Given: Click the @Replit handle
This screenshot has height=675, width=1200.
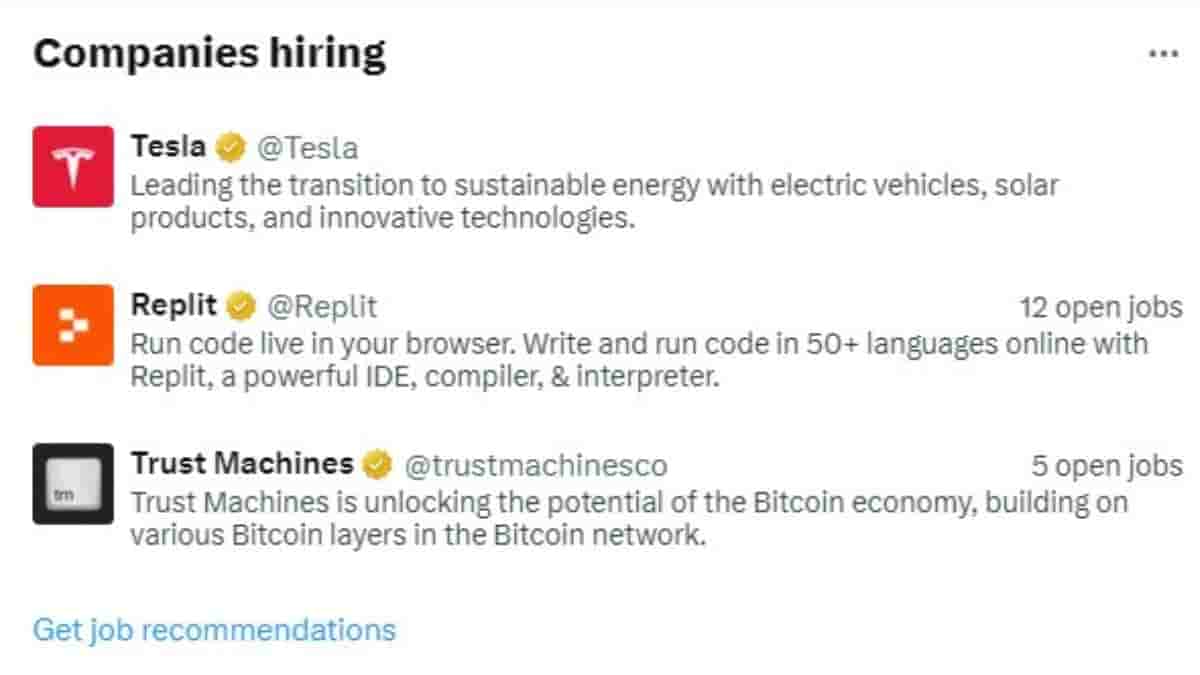Looking at the screenshot, I should click(x=321, y=306).
